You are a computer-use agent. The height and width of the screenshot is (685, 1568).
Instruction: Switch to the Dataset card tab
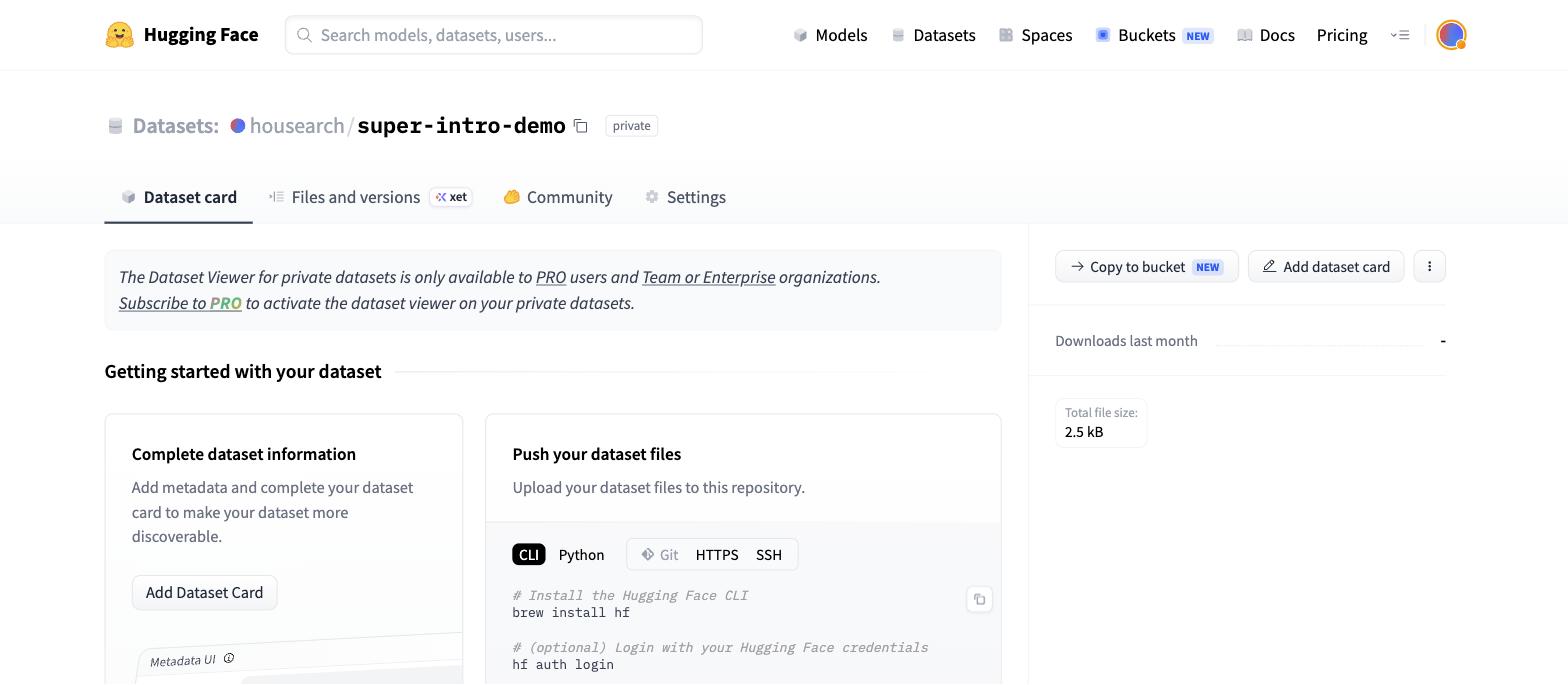179,197
